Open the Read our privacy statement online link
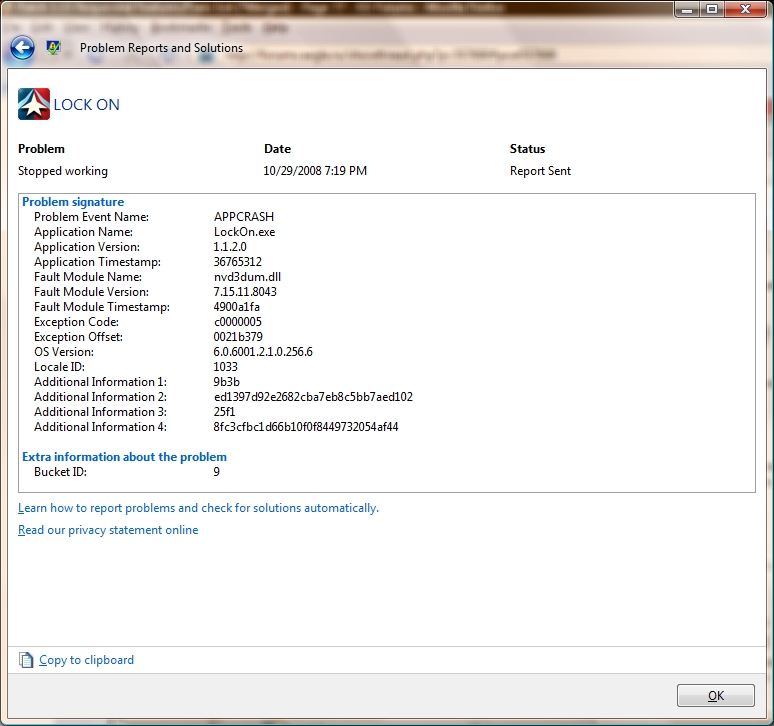 [108, 530]
